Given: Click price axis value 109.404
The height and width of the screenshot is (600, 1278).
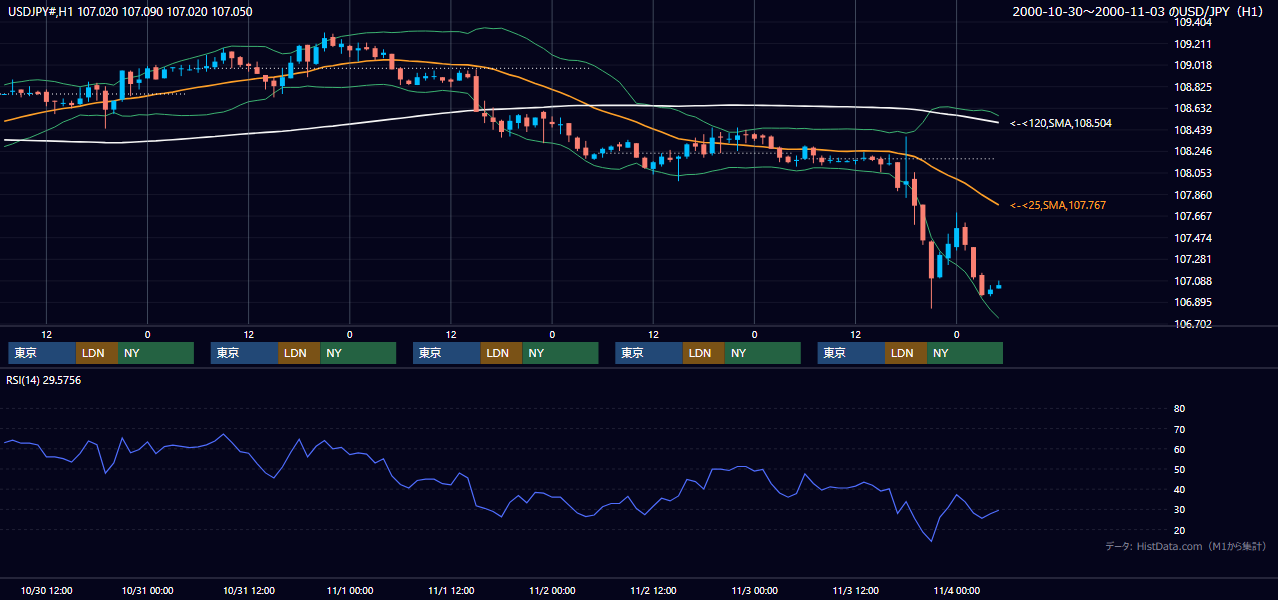Looking at the screenshot, I should point(1192,22).
